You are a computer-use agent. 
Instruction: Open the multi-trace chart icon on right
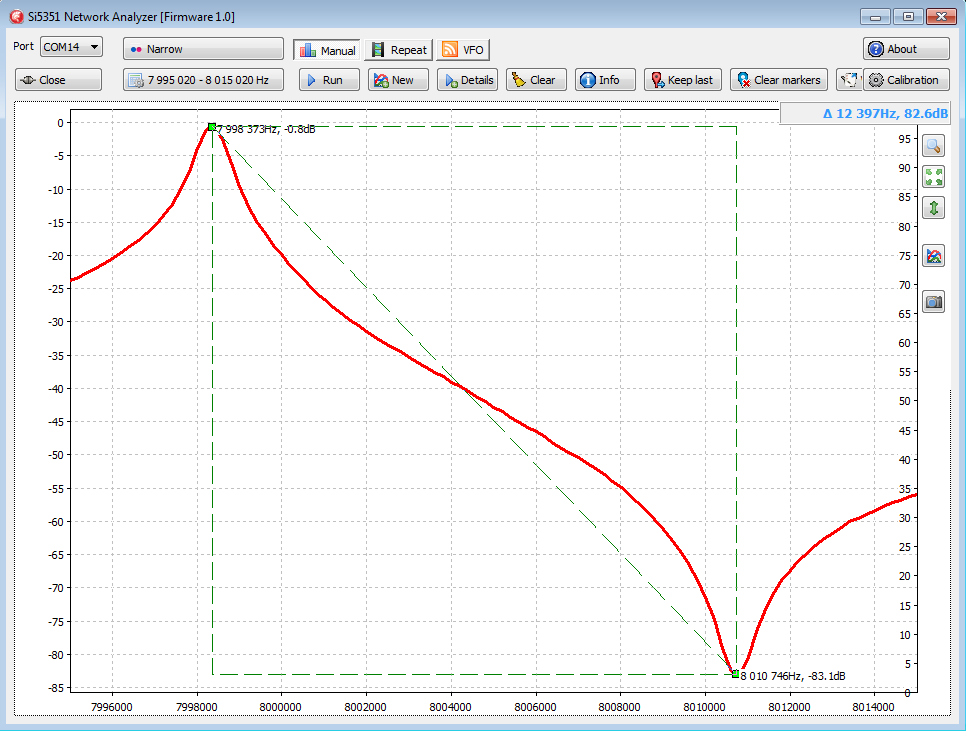coord(933,256)
